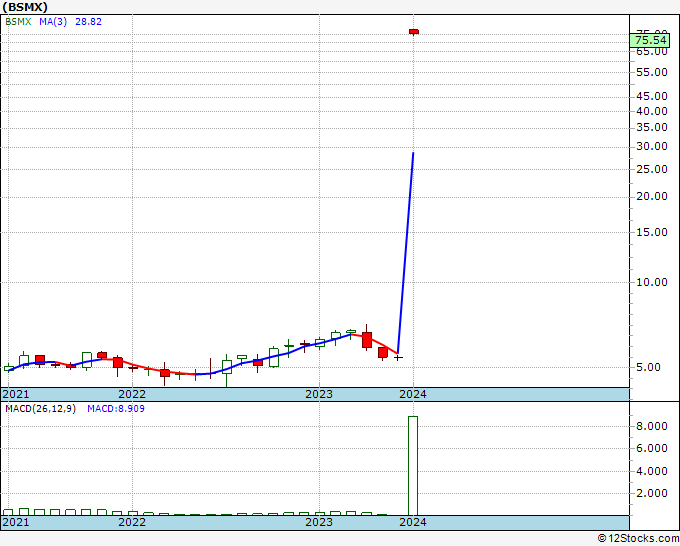Screen dimensions: 680x546
Task: Click the MA(3) legend label
Action: coord(53,22)
